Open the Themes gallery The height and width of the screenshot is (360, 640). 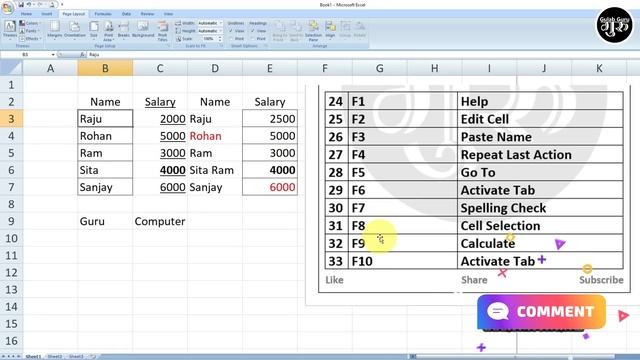click(10, 30)
